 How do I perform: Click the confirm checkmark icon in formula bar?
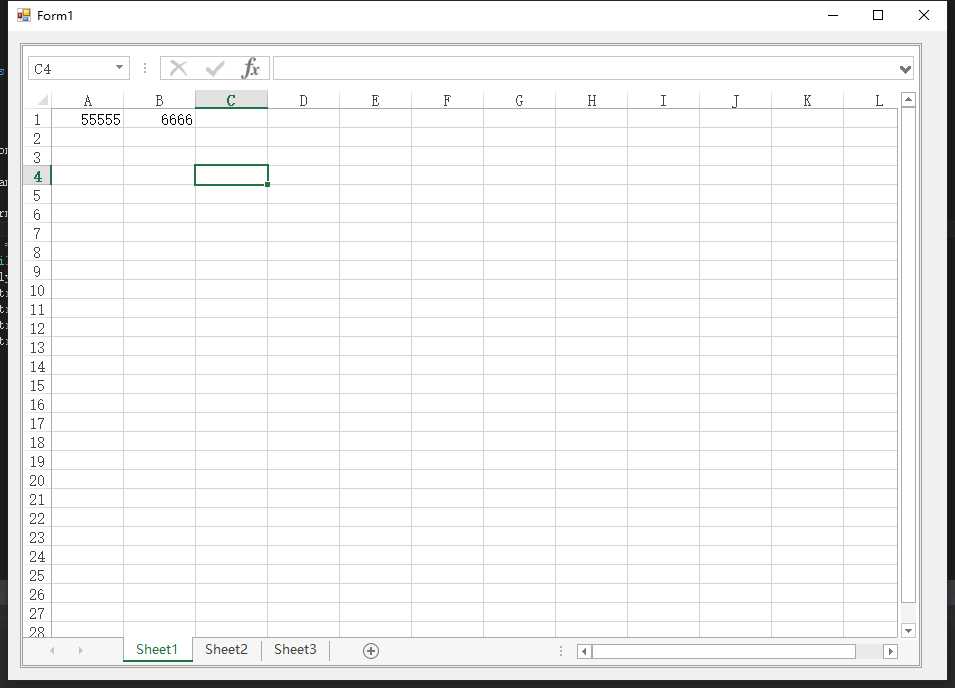215,68
